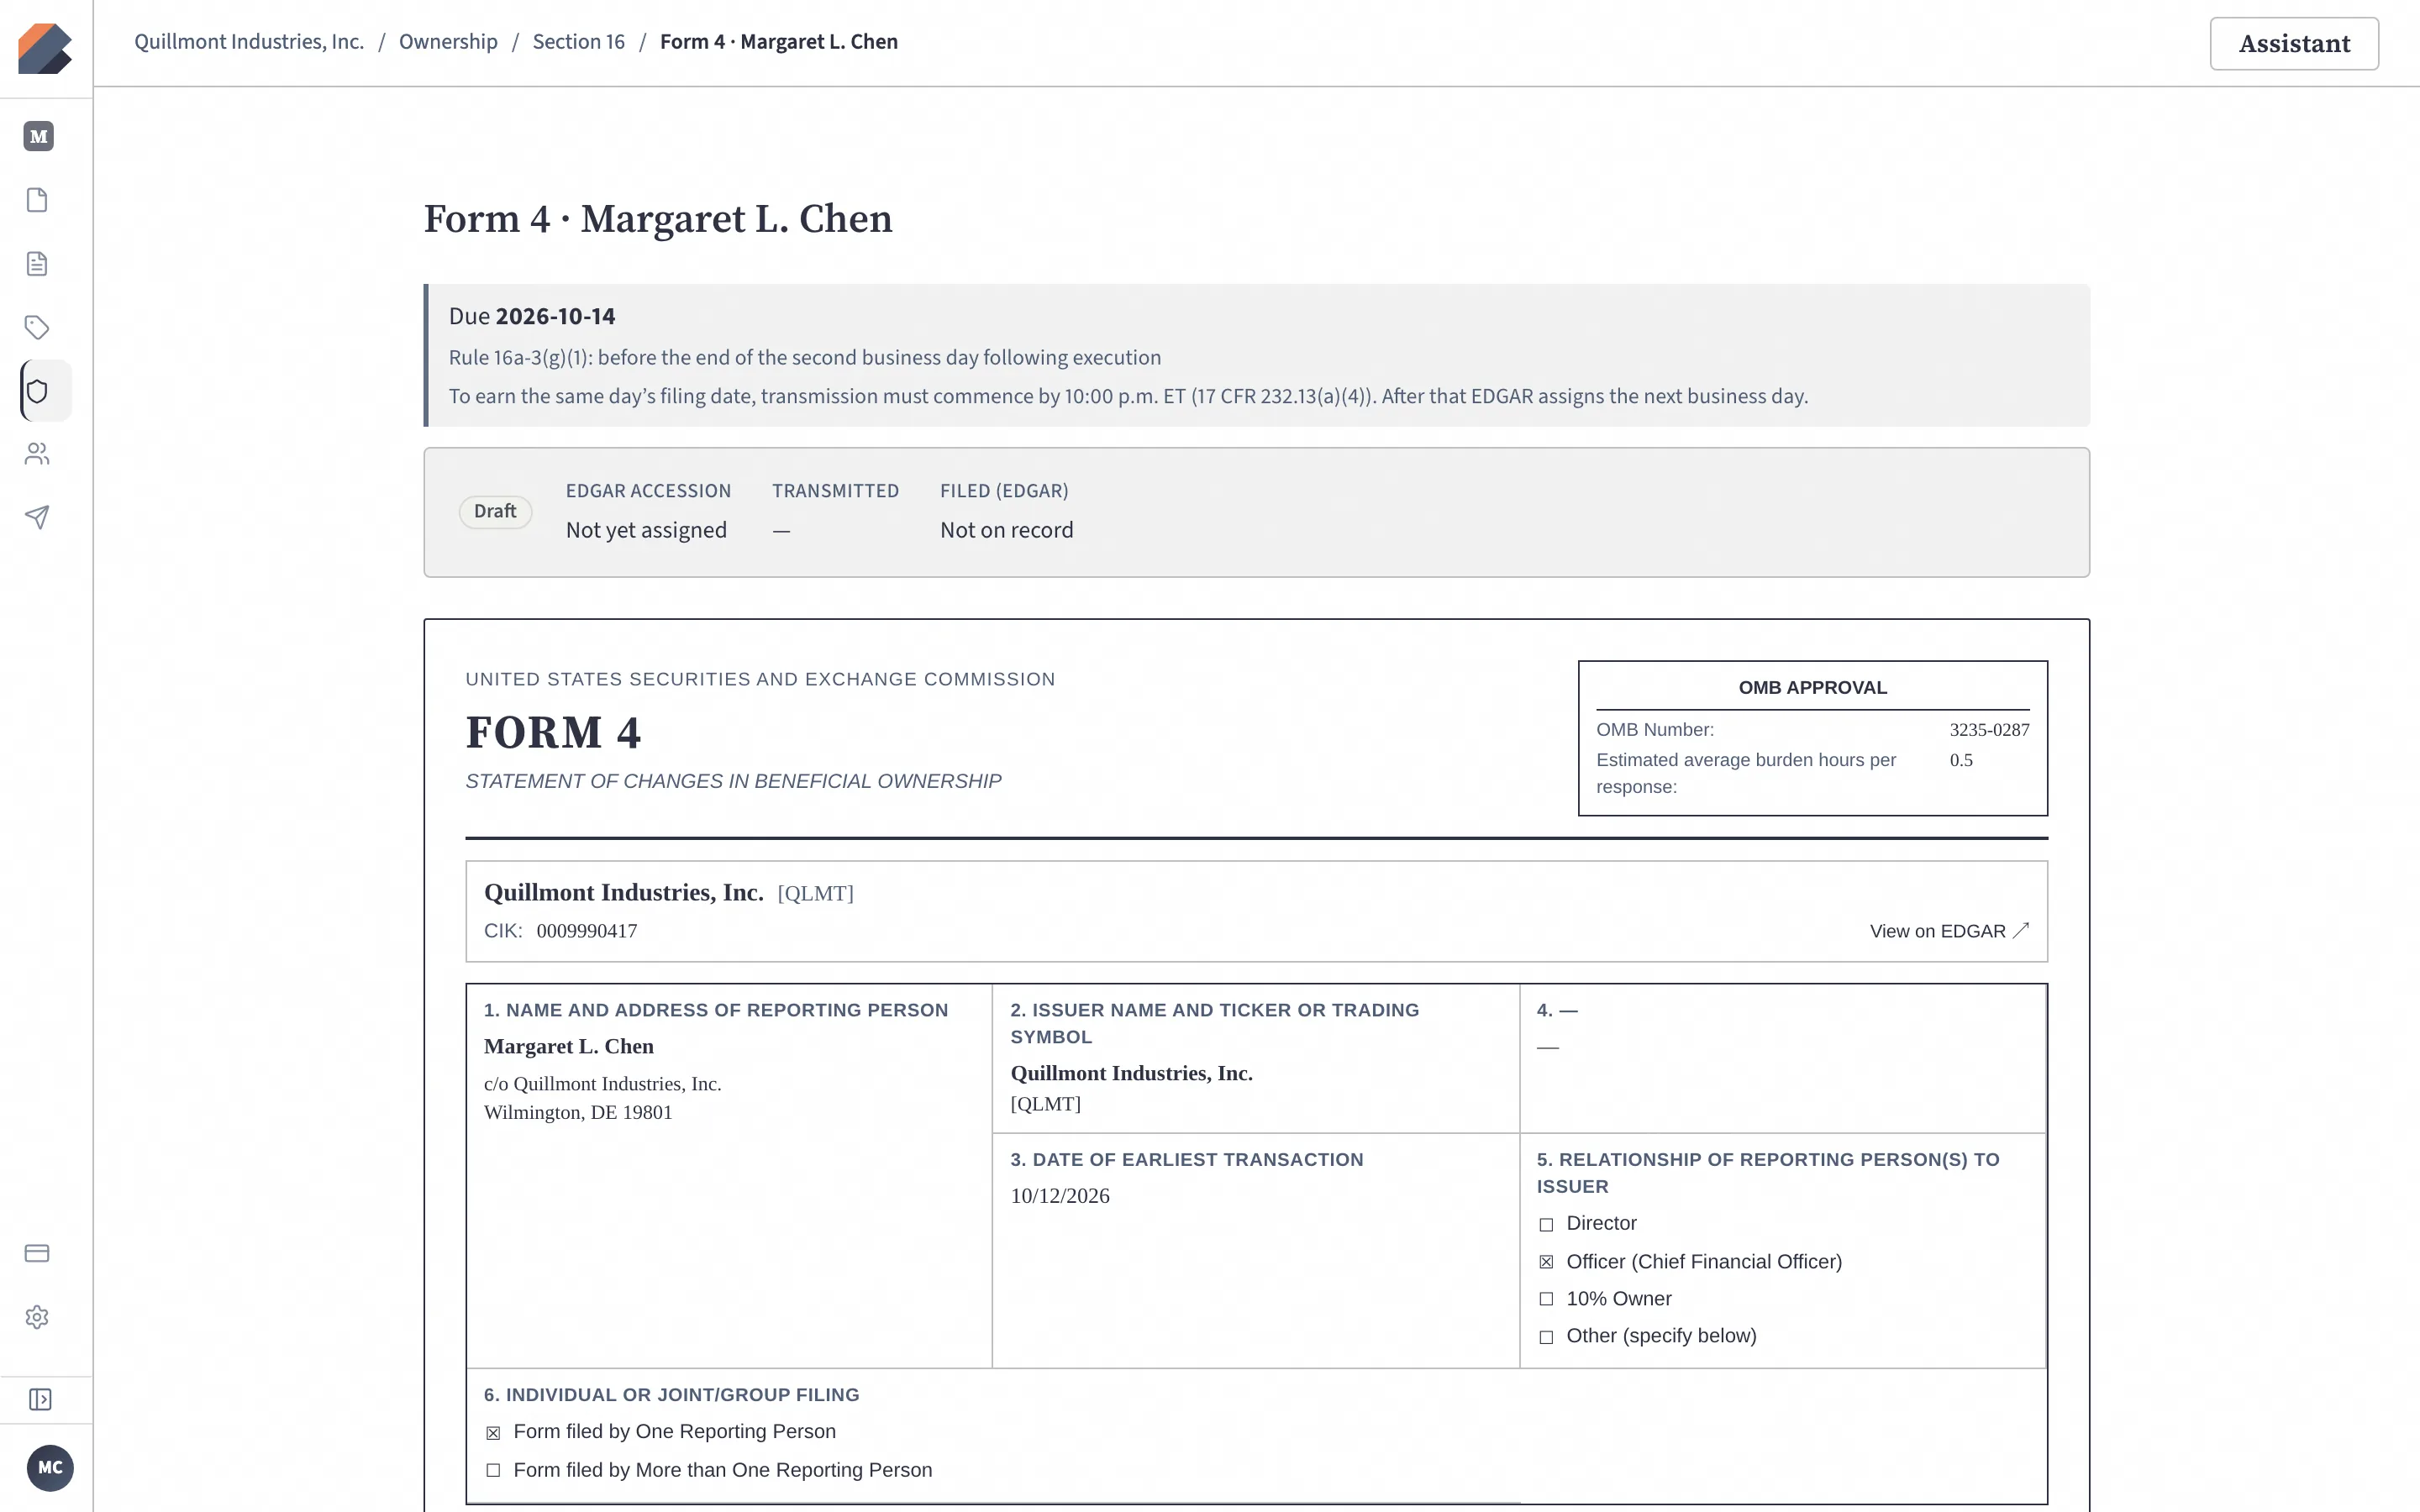Screen dimensions: 2420x1512
Task: Click reporting person name Margaret L. Chen
Action: click(x=569, y=1046)
